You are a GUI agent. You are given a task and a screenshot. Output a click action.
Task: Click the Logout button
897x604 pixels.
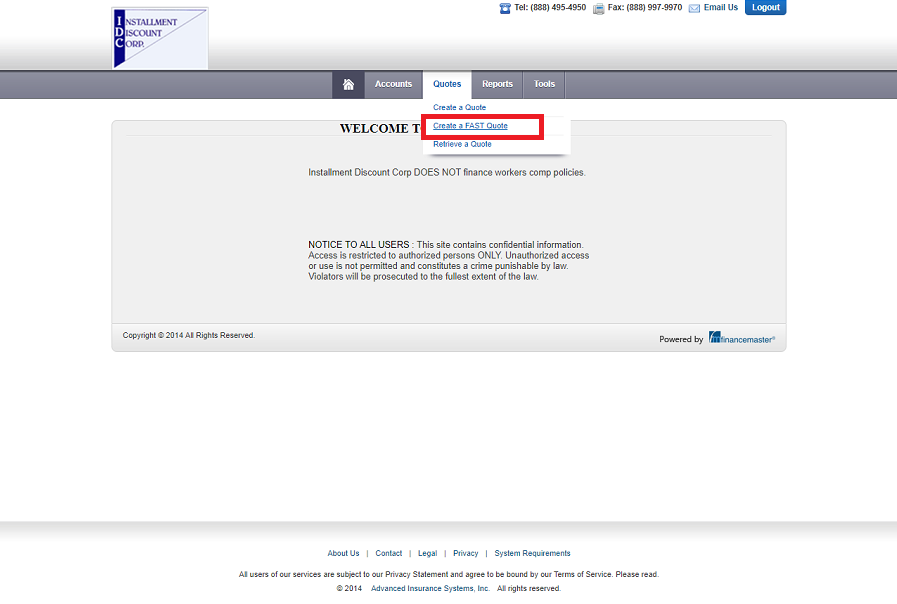click(x=765, y=7)
